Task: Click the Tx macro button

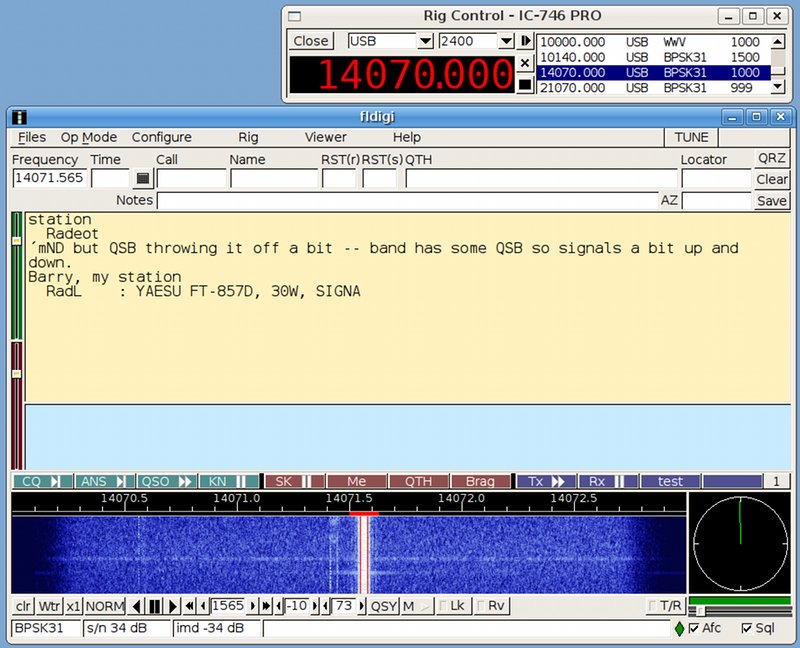Action: [x=546, y=482]
